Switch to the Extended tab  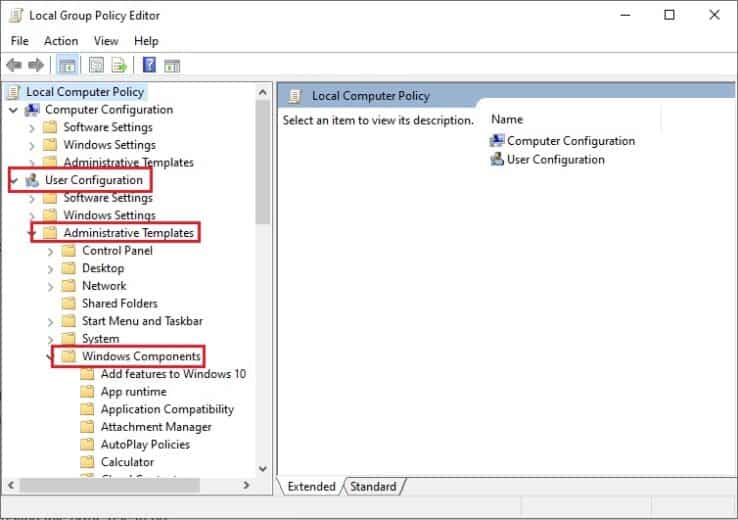(x=311, y=487)
